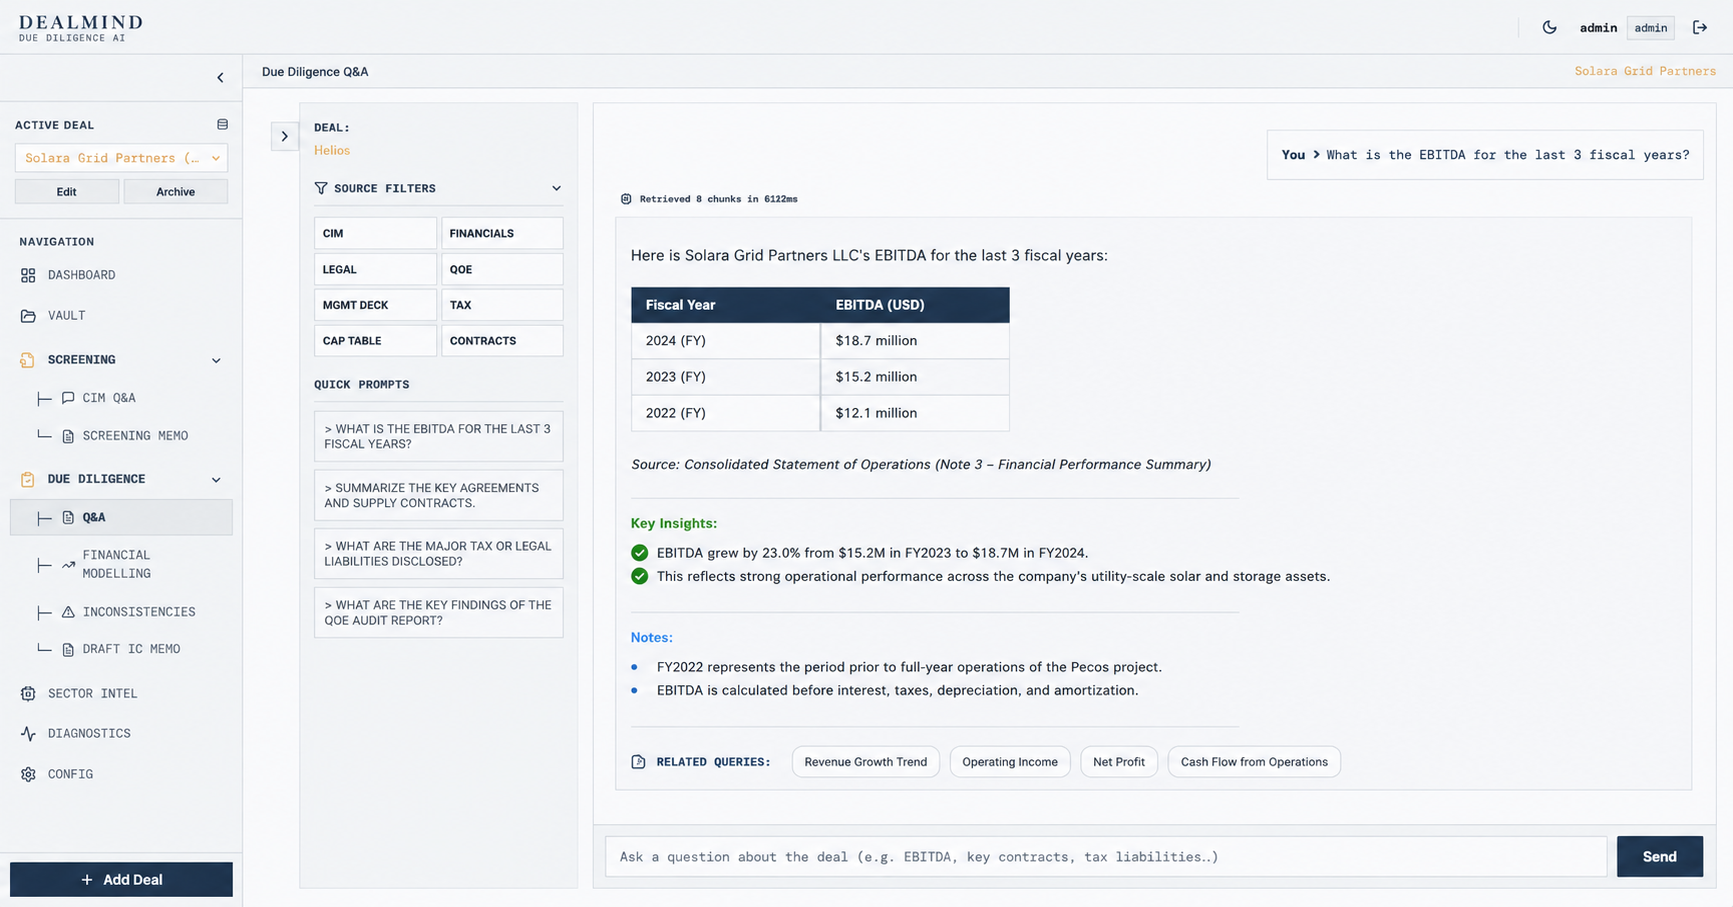Click the Helios deal link
Image resolution: width=1733 pixels, height=907 pixels.
pyautogui.click(x=332, y=151)
